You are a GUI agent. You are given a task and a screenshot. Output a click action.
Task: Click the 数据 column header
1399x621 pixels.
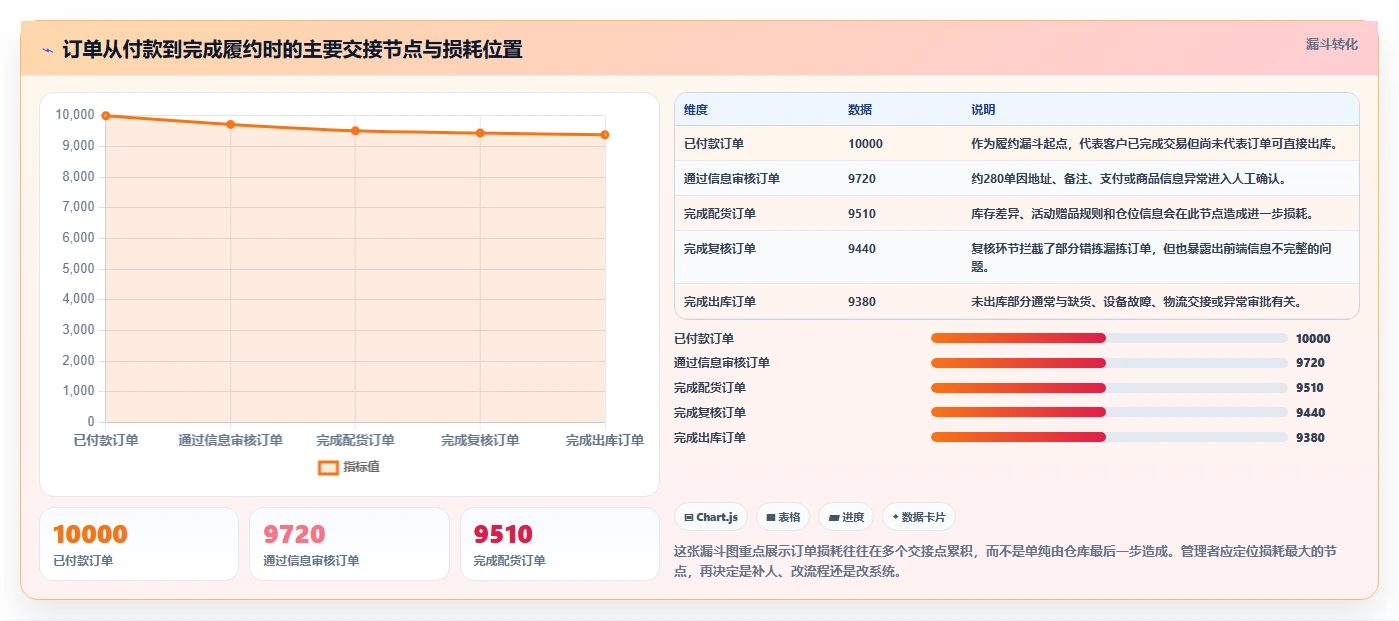860,110
